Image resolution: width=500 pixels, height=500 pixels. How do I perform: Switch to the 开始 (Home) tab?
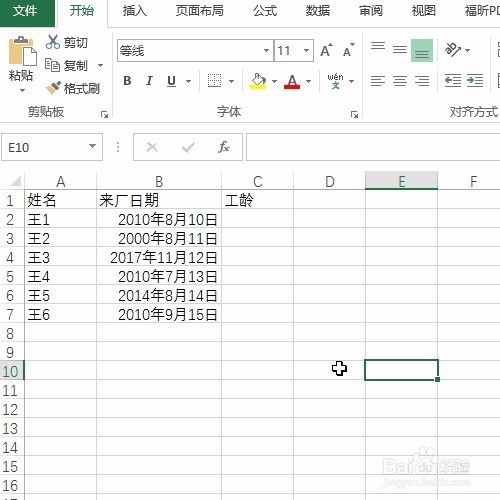[x=82, y=11]
